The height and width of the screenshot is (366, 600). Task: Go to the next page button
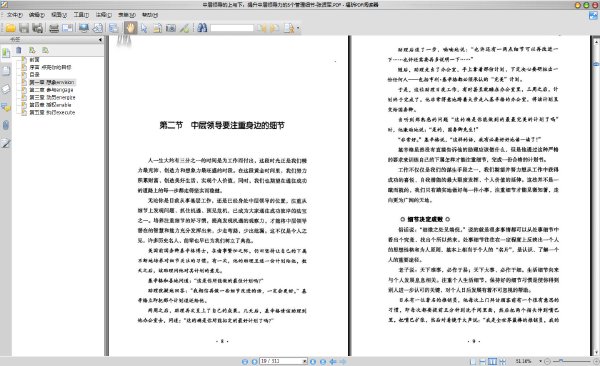(313, 361)
